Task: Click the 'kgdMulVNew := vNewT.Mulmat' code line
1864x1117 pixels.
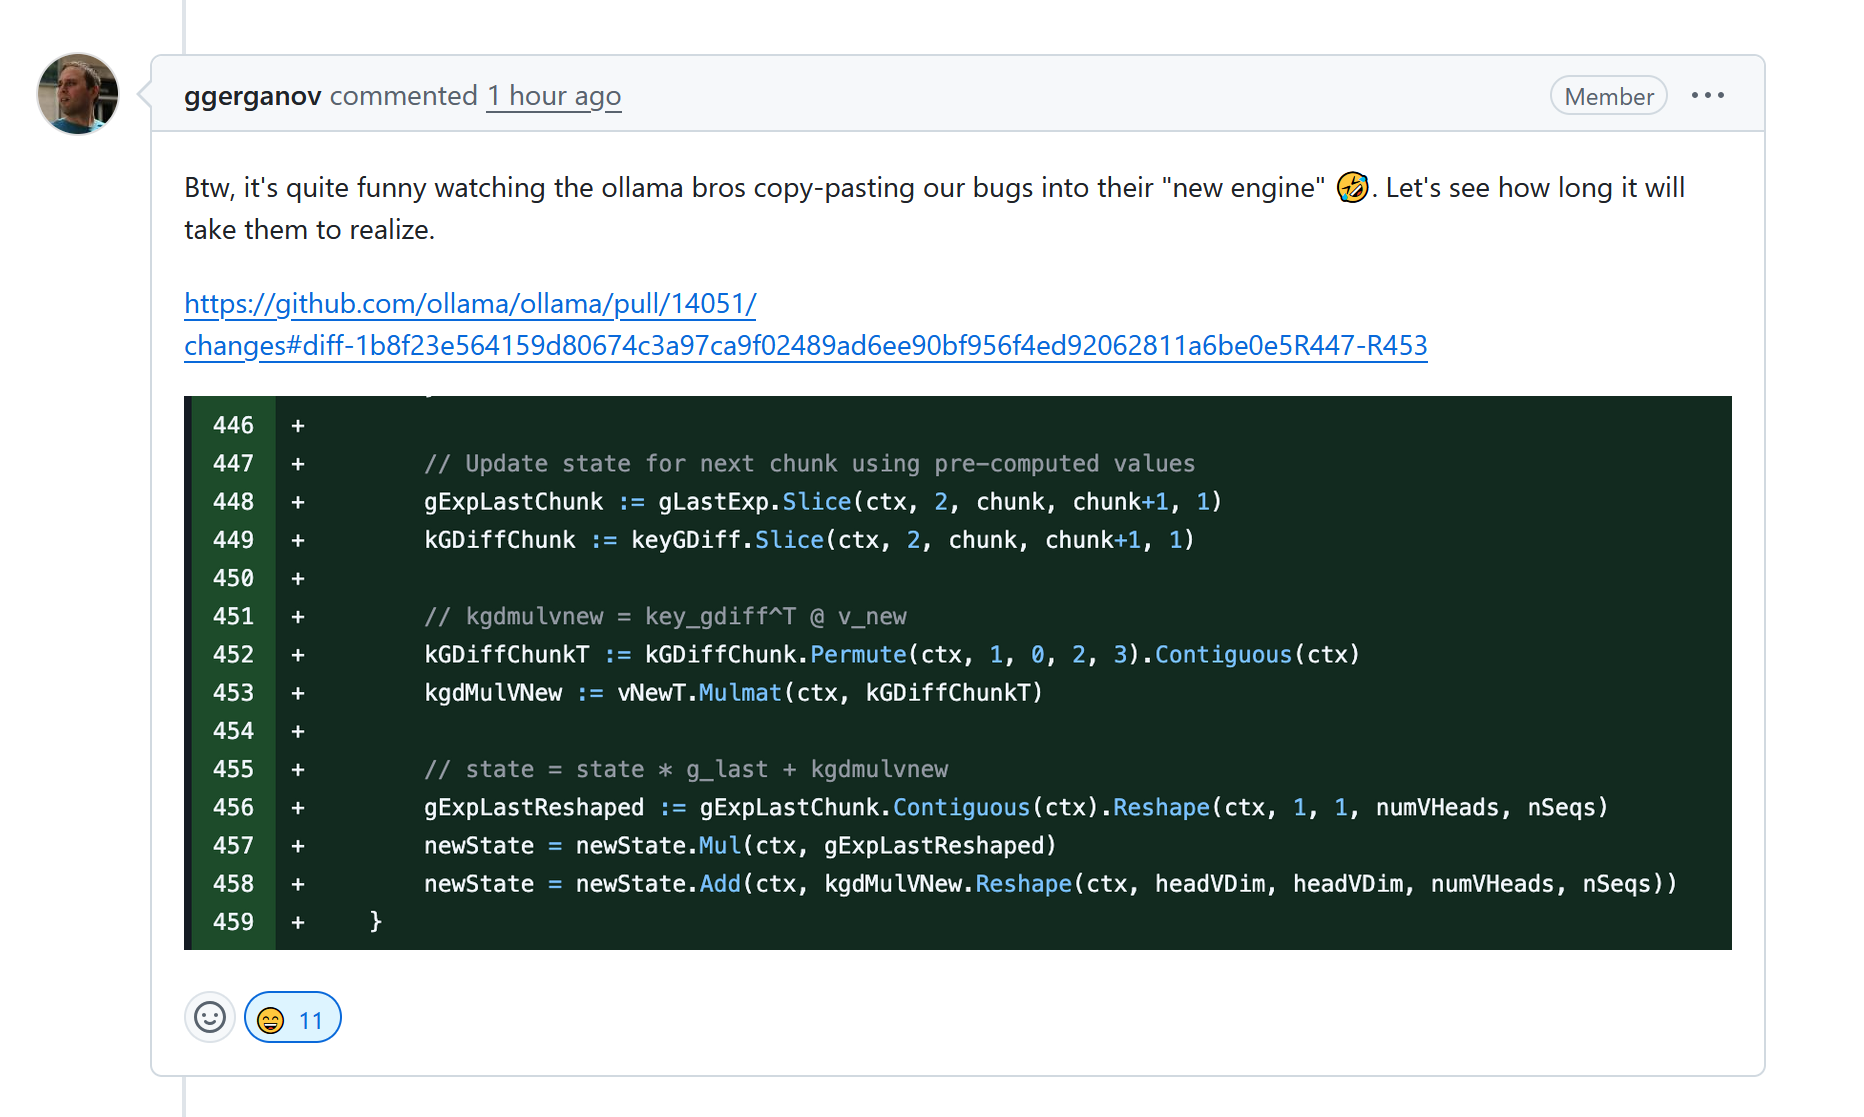Action: click(x=733, y=693)
